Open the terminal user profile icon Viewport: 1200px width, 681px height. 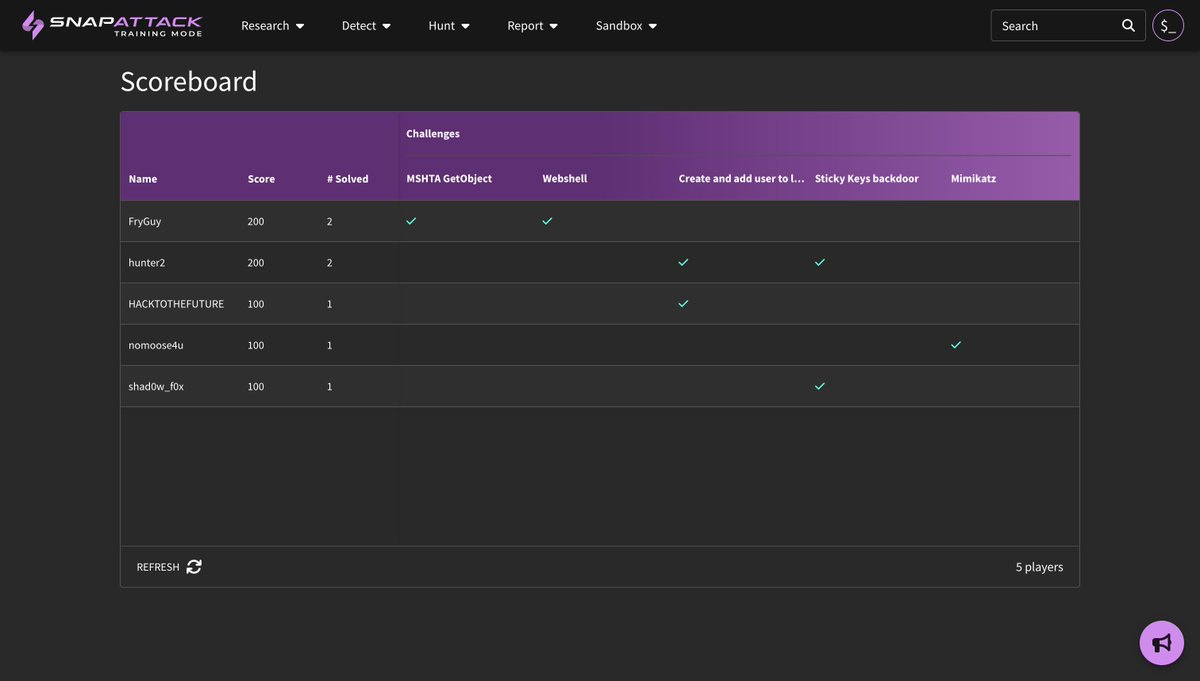(1168, 26)
